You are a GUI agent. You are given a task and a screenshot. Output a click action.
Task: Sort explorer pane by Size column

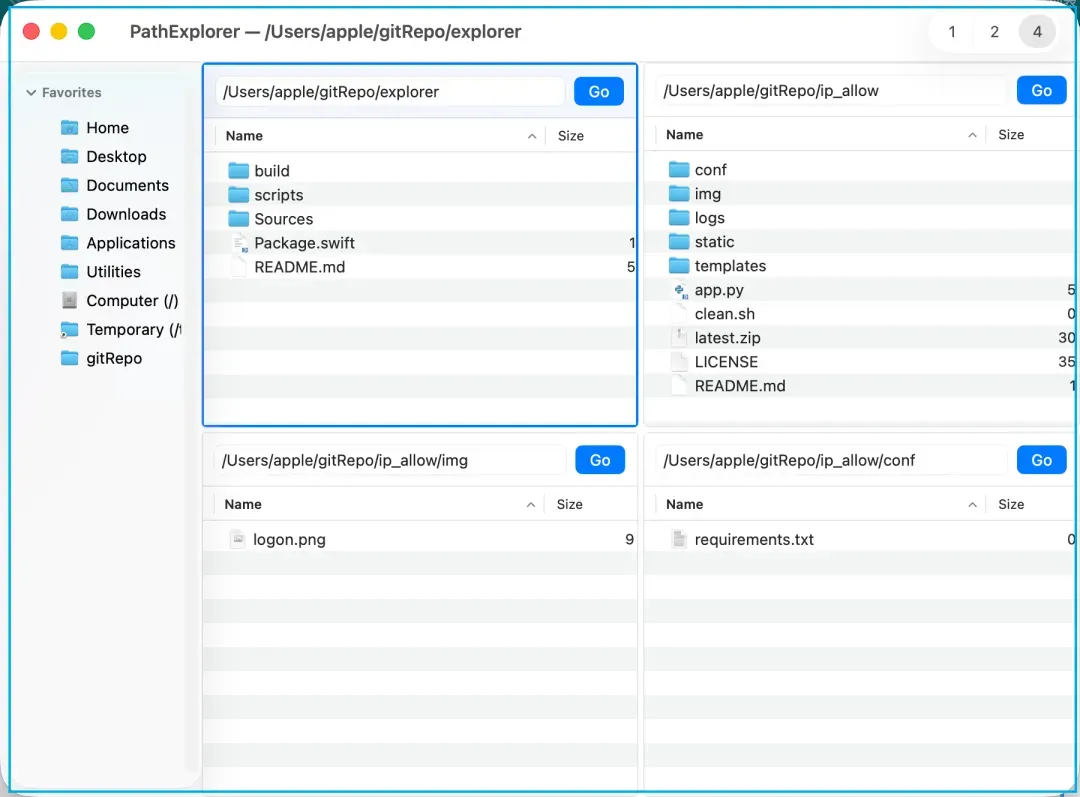tap(571, 136)
